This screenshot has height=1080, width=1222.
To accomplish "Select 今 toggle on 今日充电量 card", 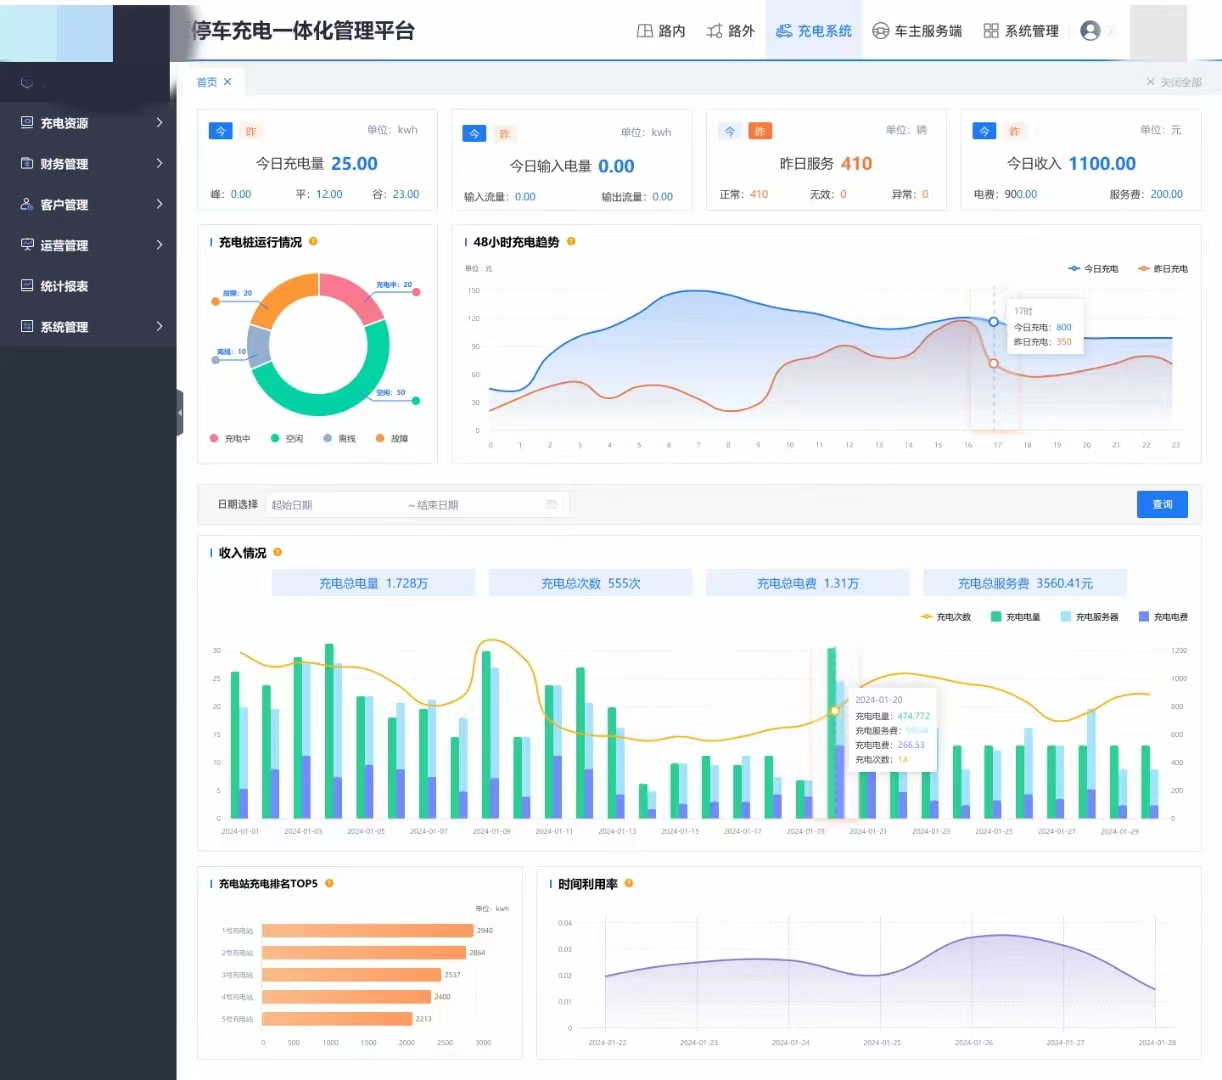I will [x=221, y=131].
